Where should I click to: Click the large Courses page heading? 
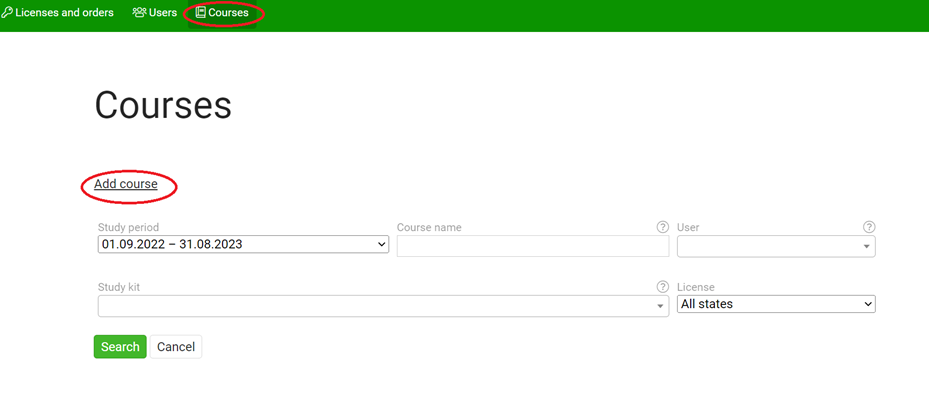pos(163,105)
